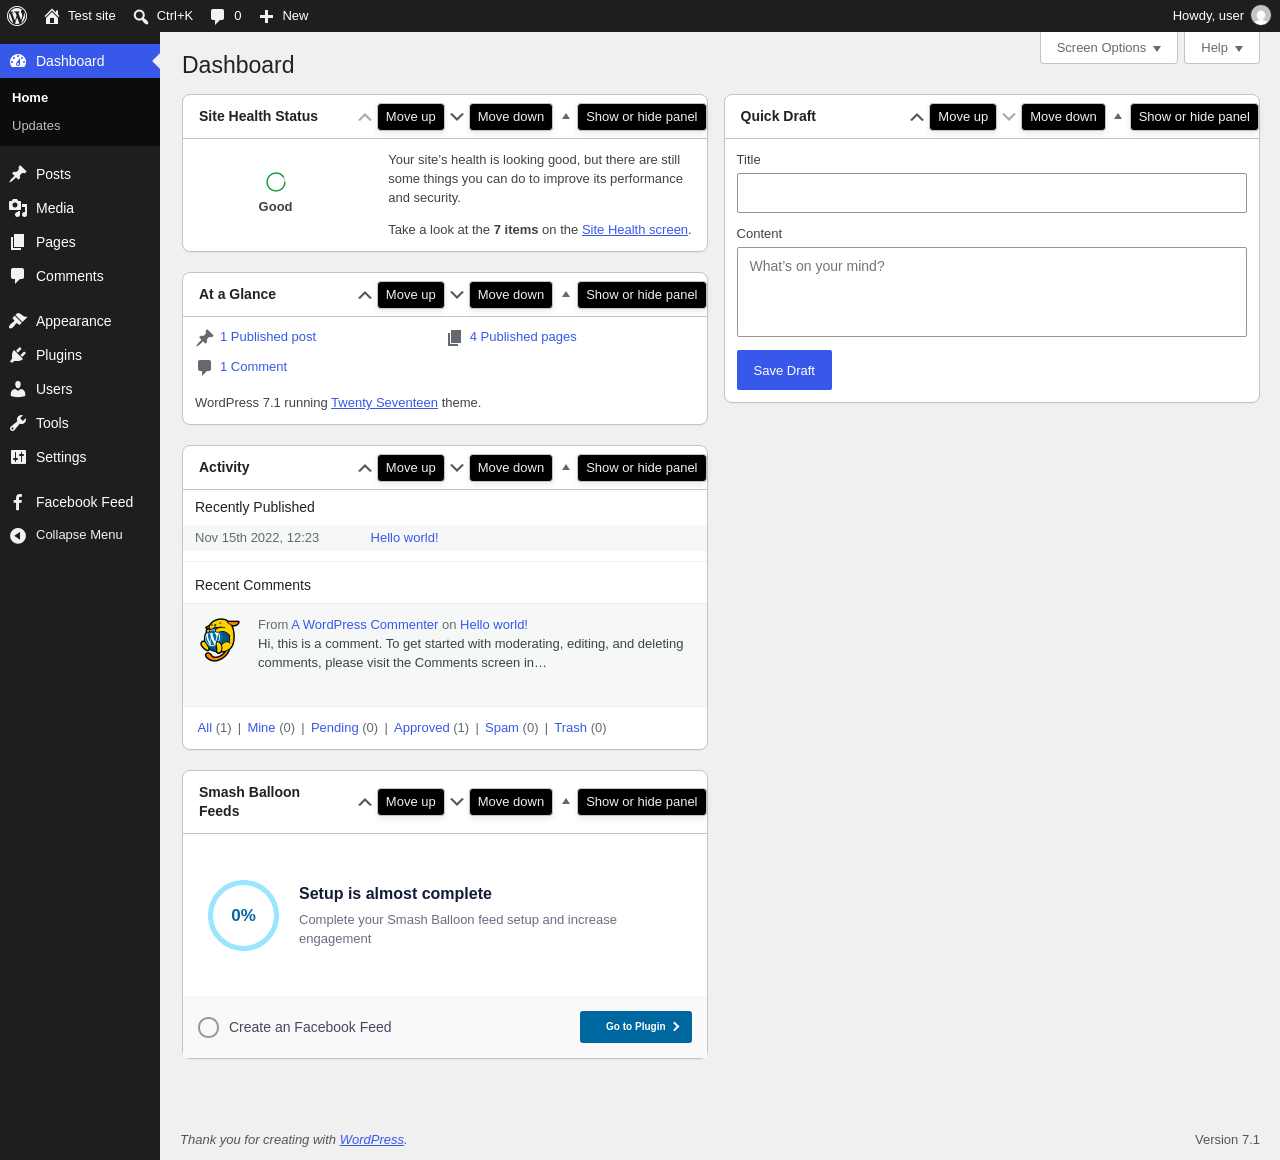Toggle the At a Glance panel triangle

tap(566, 295)
